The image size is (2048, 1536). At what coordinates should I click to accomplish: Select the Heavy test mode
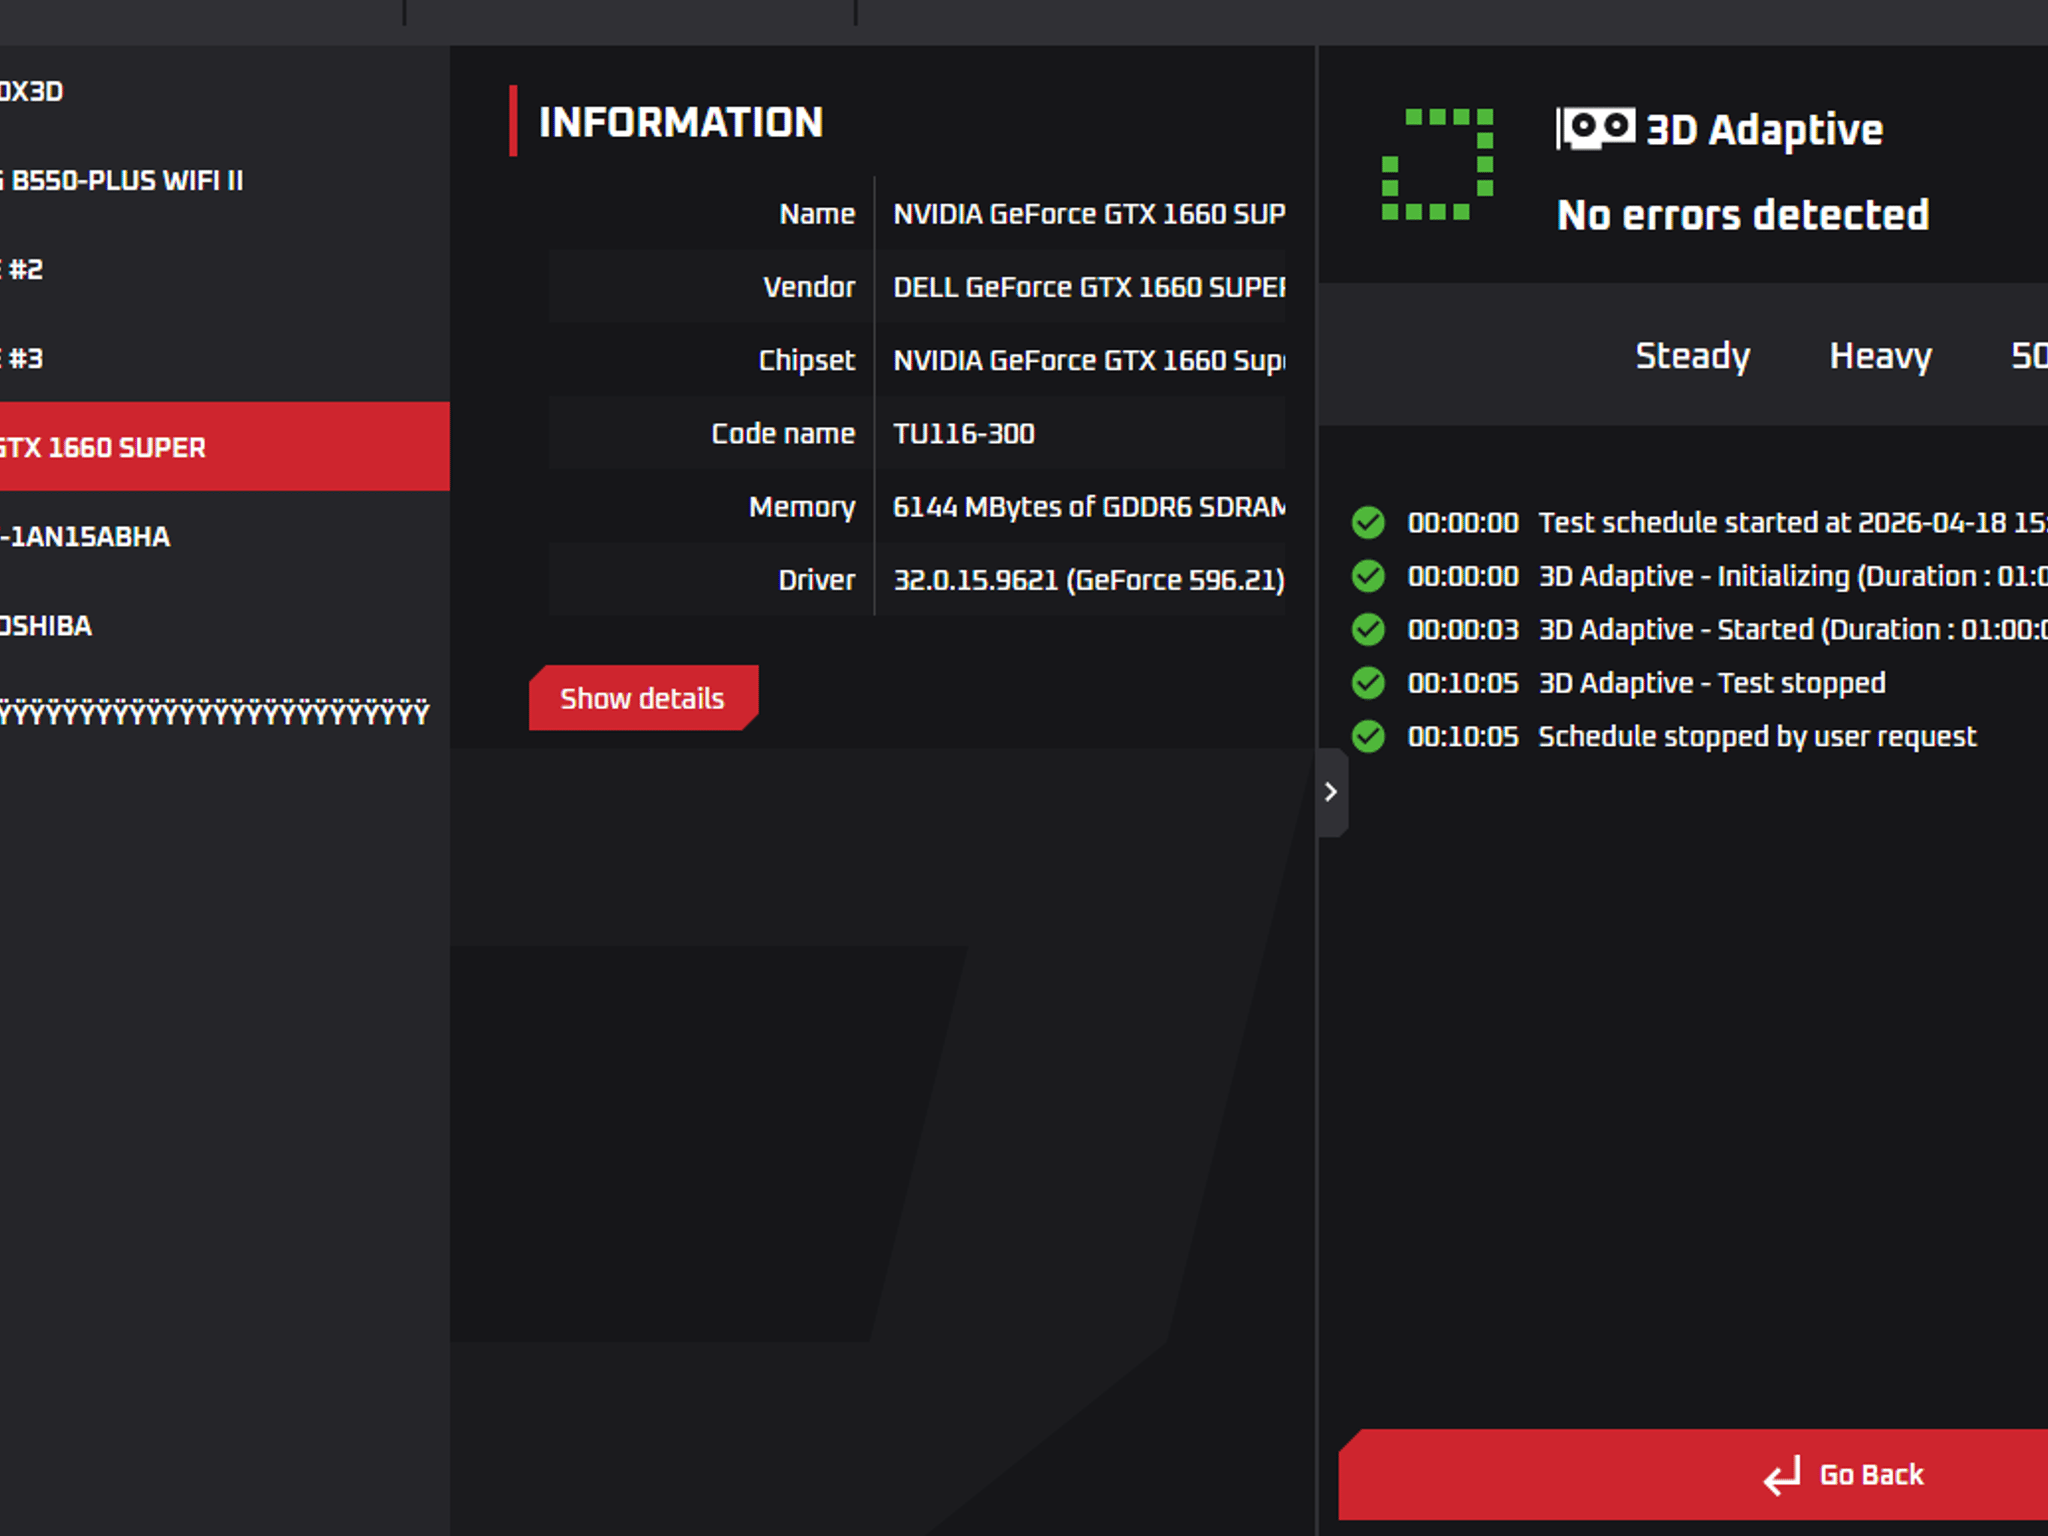point(1880,356)
